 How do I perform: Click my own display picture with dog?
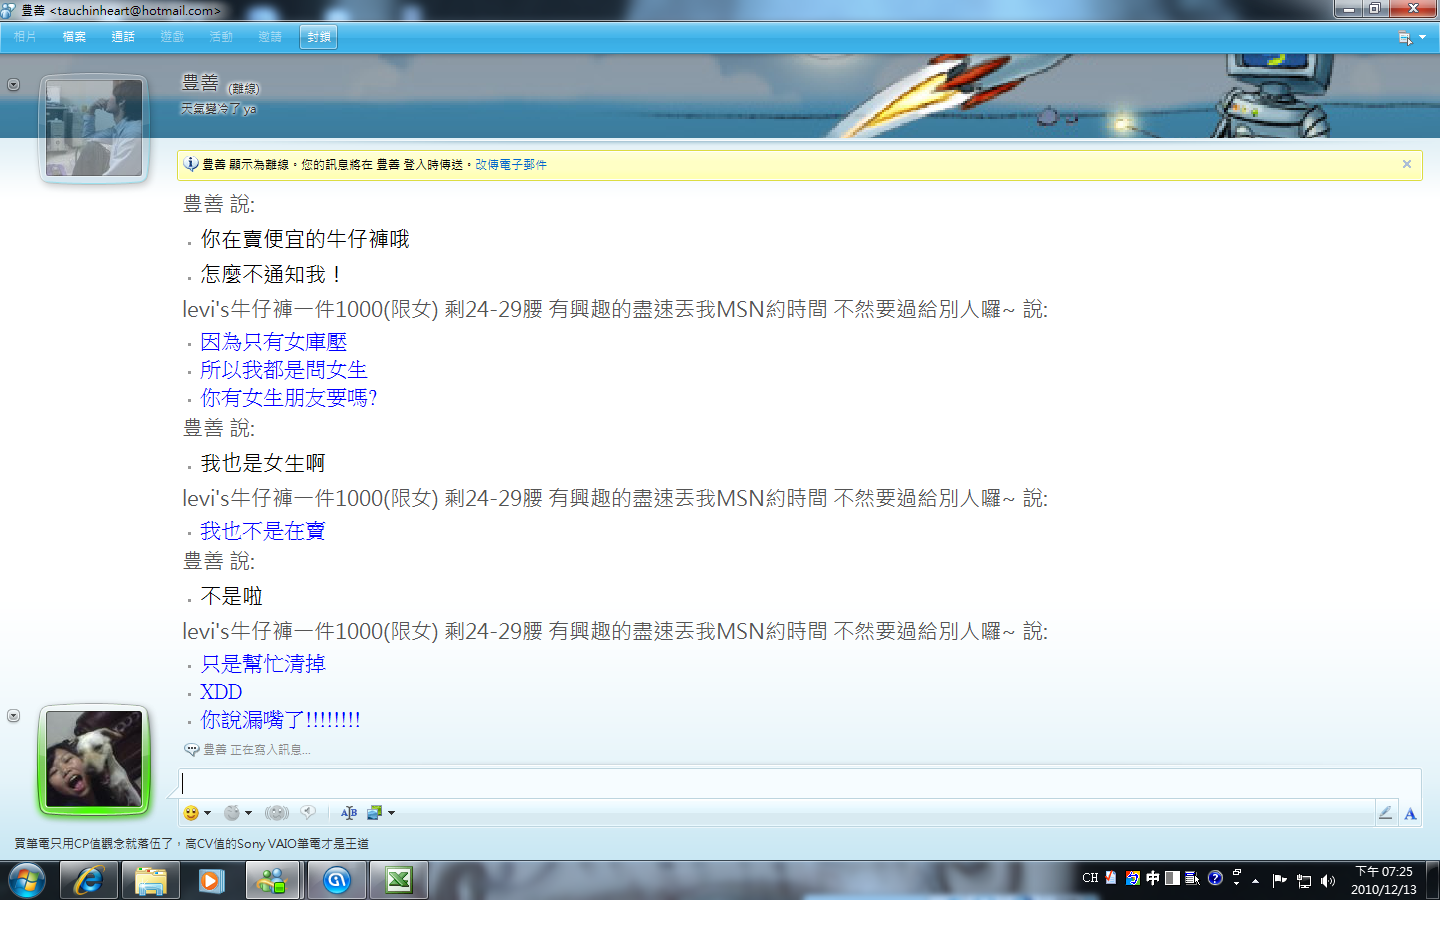[x=94, y=759]
